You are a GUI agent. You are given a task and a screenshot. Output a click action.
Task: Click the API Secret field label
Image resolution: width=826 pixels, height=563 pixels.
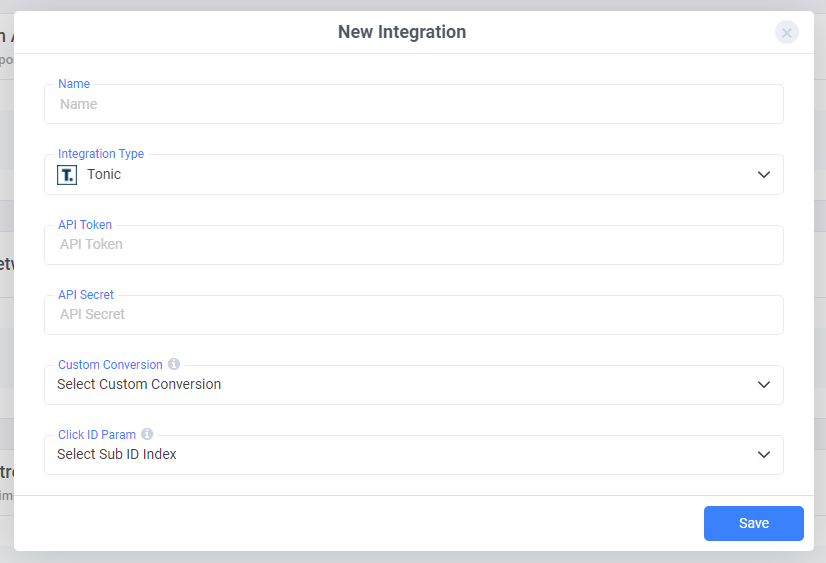click(86, 295)
